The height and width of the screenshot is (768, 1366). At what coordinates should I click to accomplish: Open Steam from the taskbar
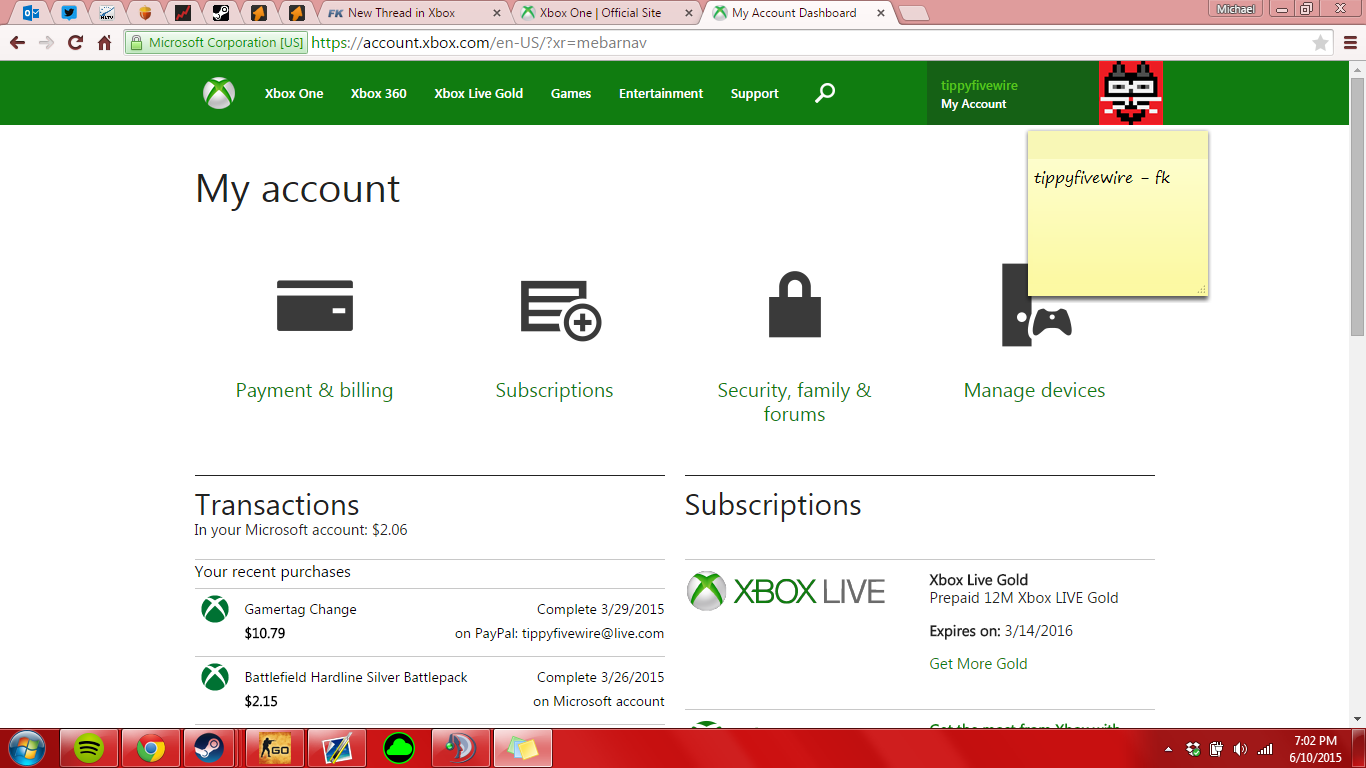point(209,748)
